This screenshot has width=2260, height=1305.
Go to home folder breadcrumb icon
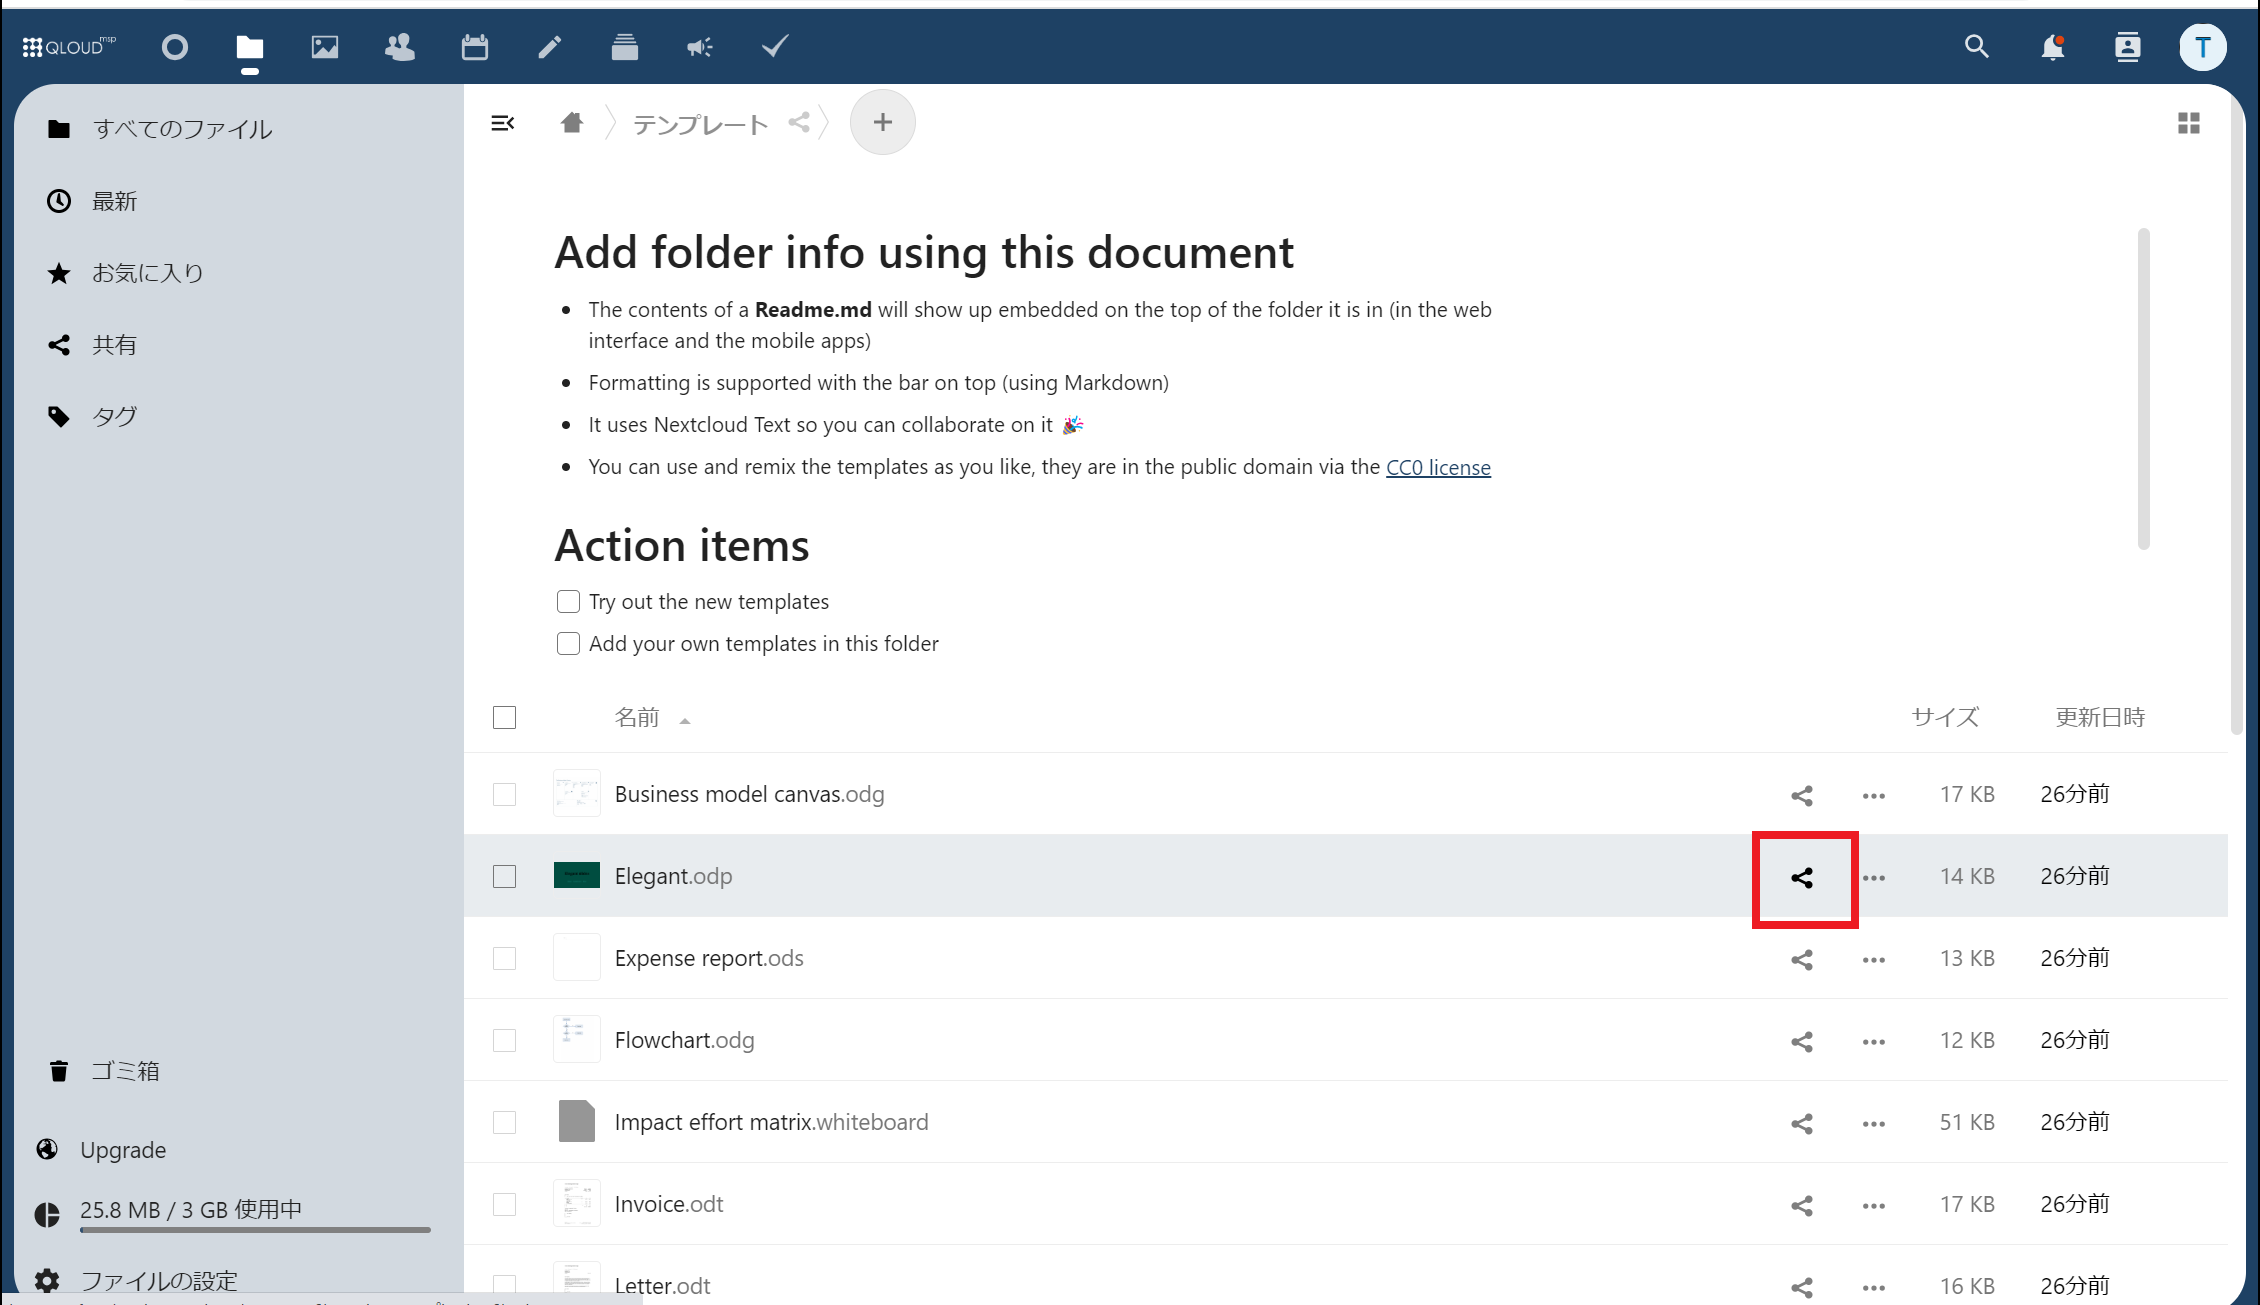point(572,123)
